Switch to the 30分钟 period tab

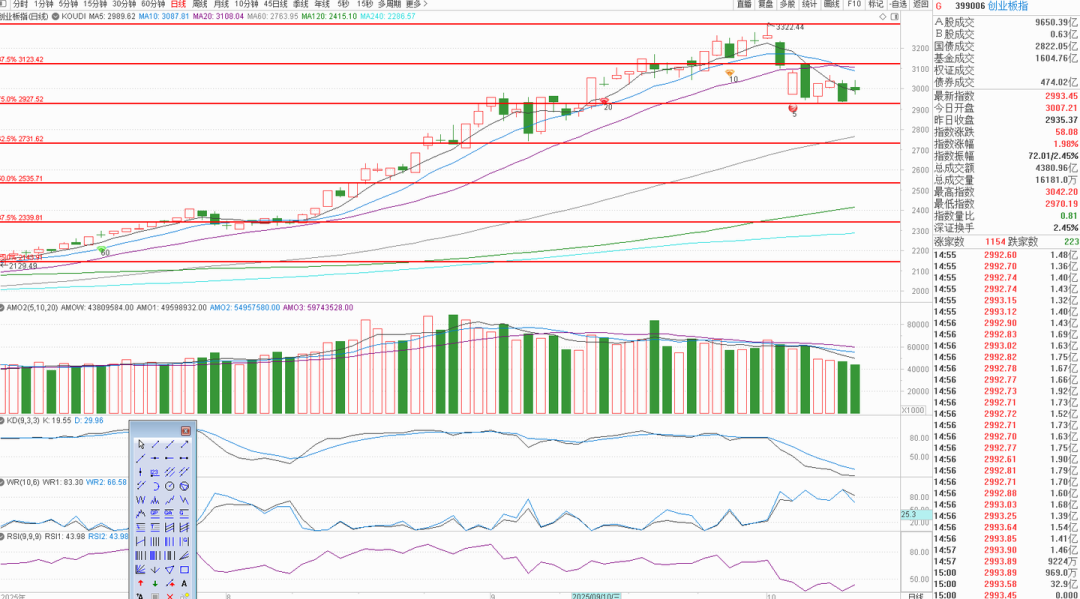click(124, 4)
